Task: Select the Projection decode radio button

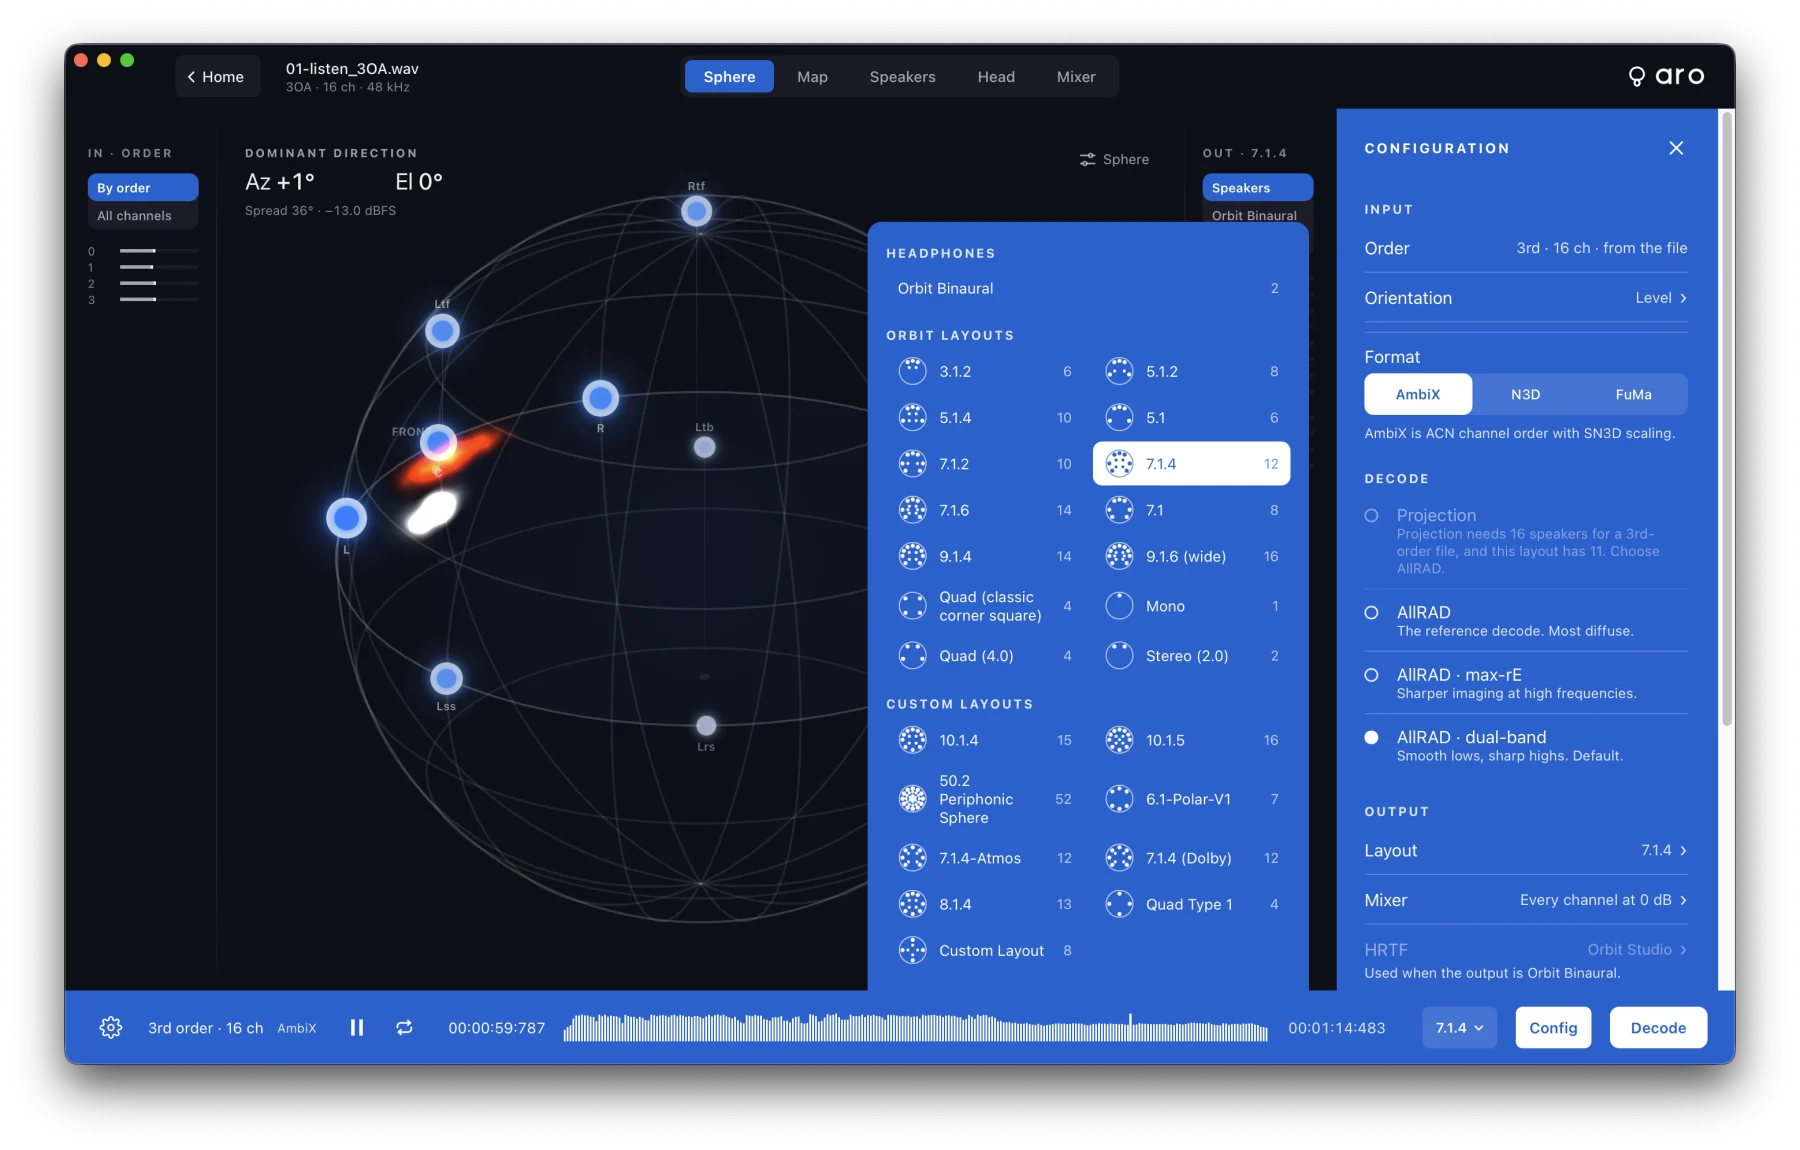Action: click(1371, 515)
